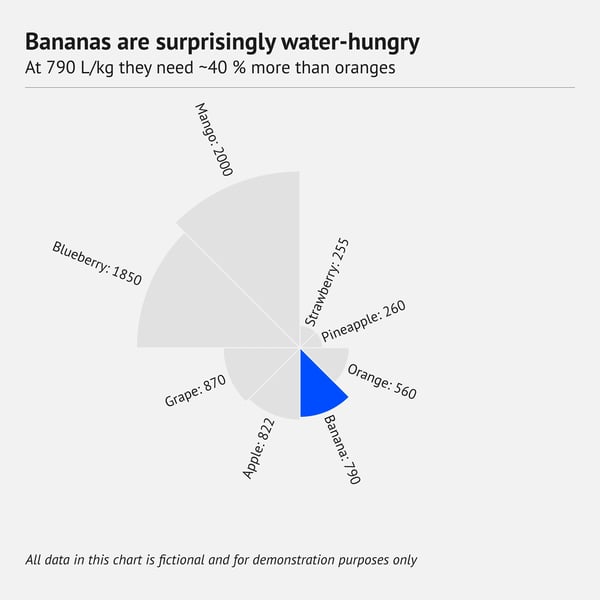Click the "Banana: 790" label

(x=342, y=451)
